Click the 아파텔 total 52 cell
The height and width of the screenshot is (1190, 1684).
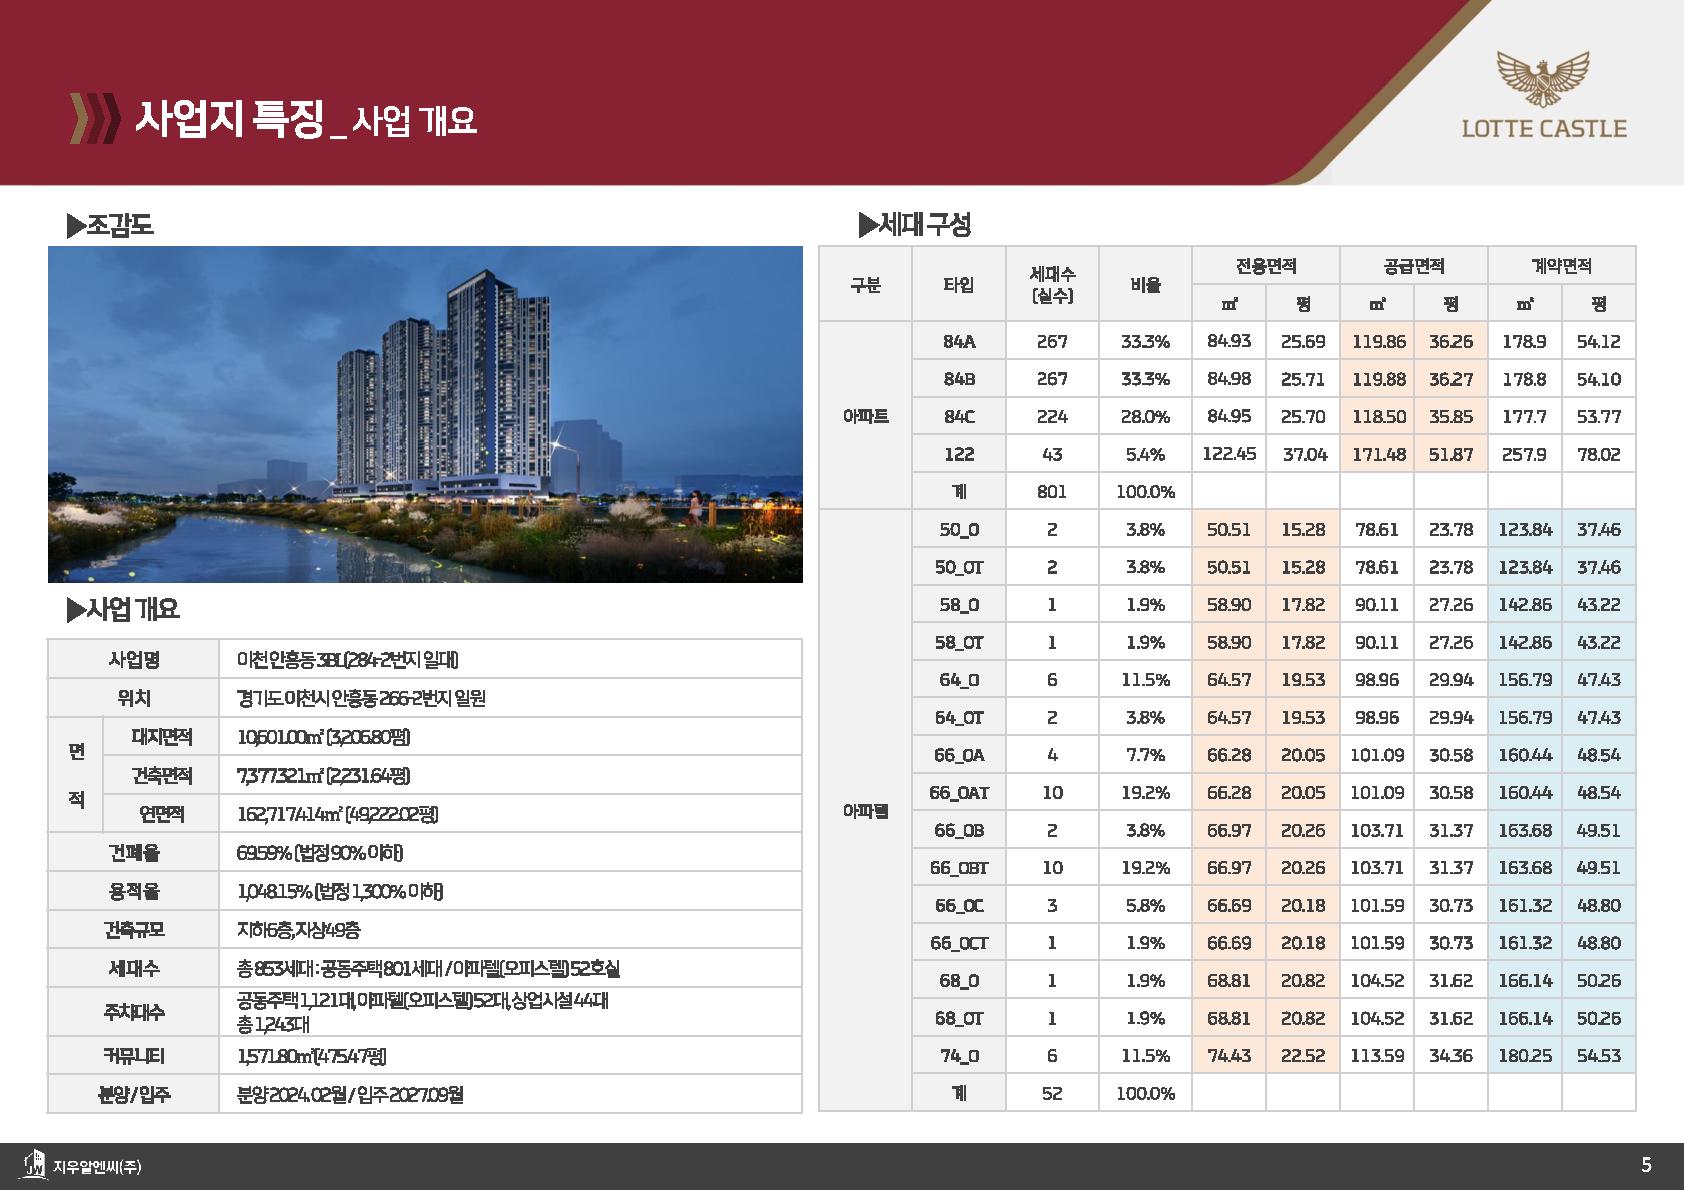[1052, 1093]
